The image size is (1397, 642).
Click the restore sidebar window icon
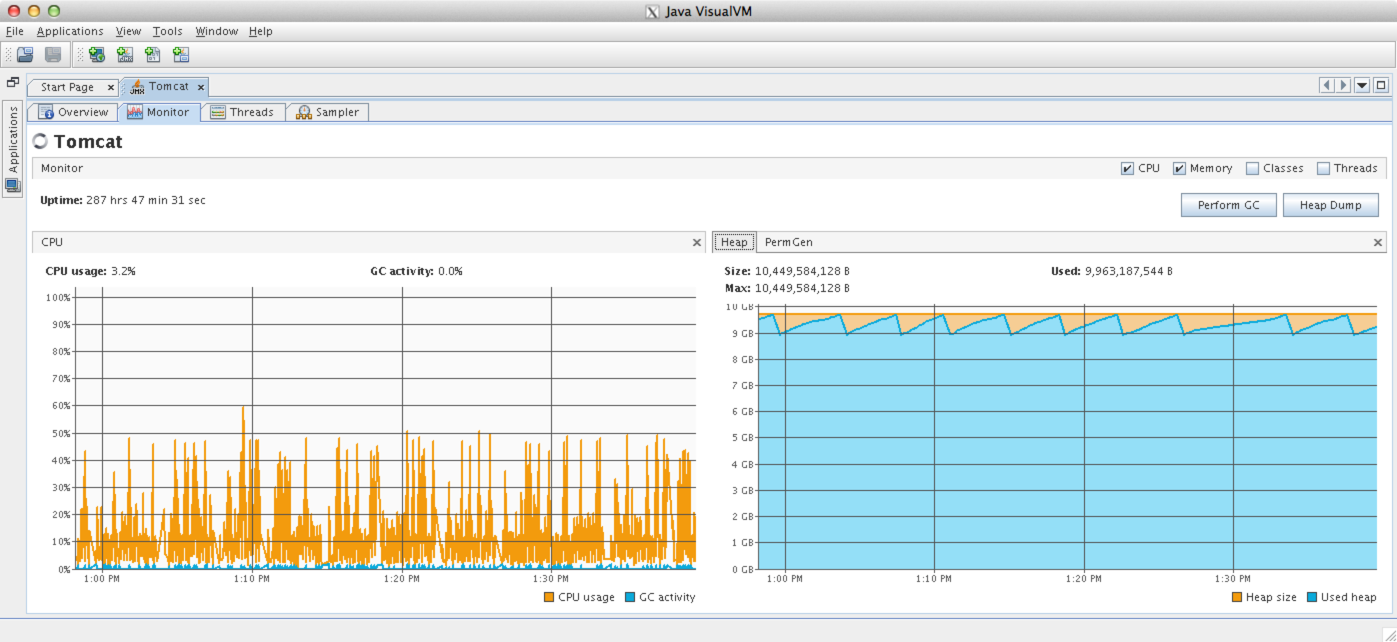[x=13, y=82]
